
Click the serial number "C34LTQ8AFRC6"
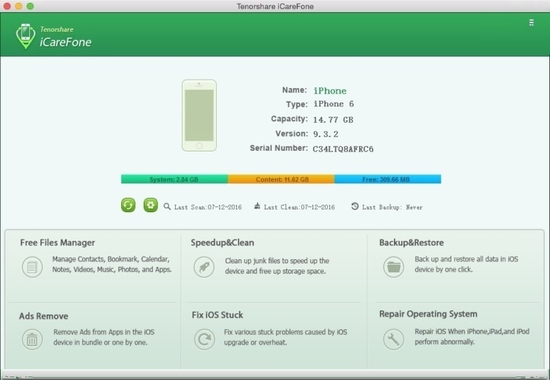(343, 149)
